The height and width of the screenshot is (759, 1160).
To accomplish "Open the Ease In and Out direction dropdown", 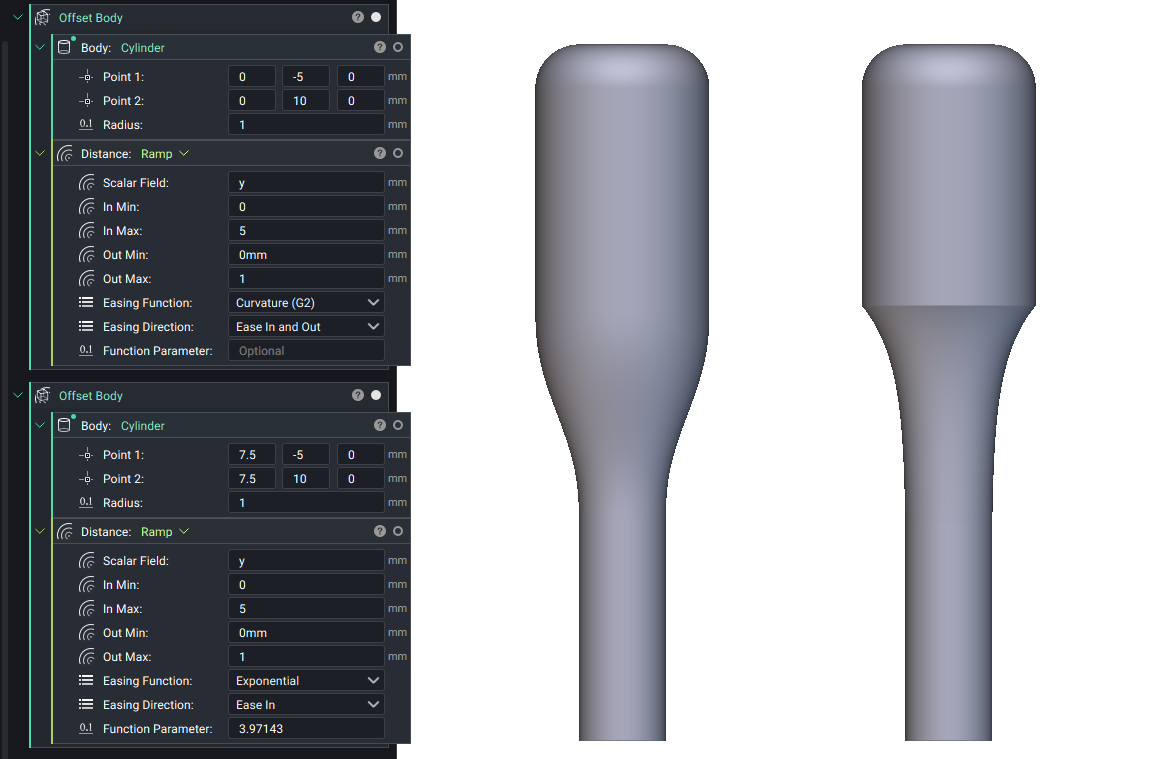I will [306, 327].
